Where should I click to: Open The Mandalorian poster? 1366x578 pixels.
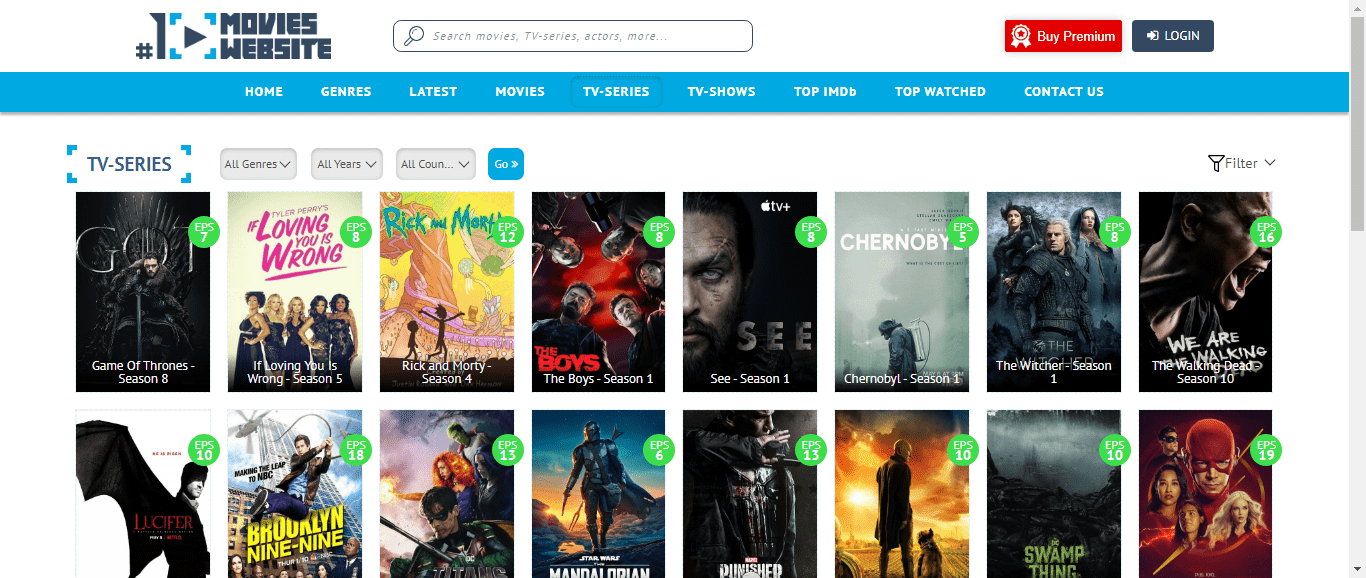(x=598, y=494)
